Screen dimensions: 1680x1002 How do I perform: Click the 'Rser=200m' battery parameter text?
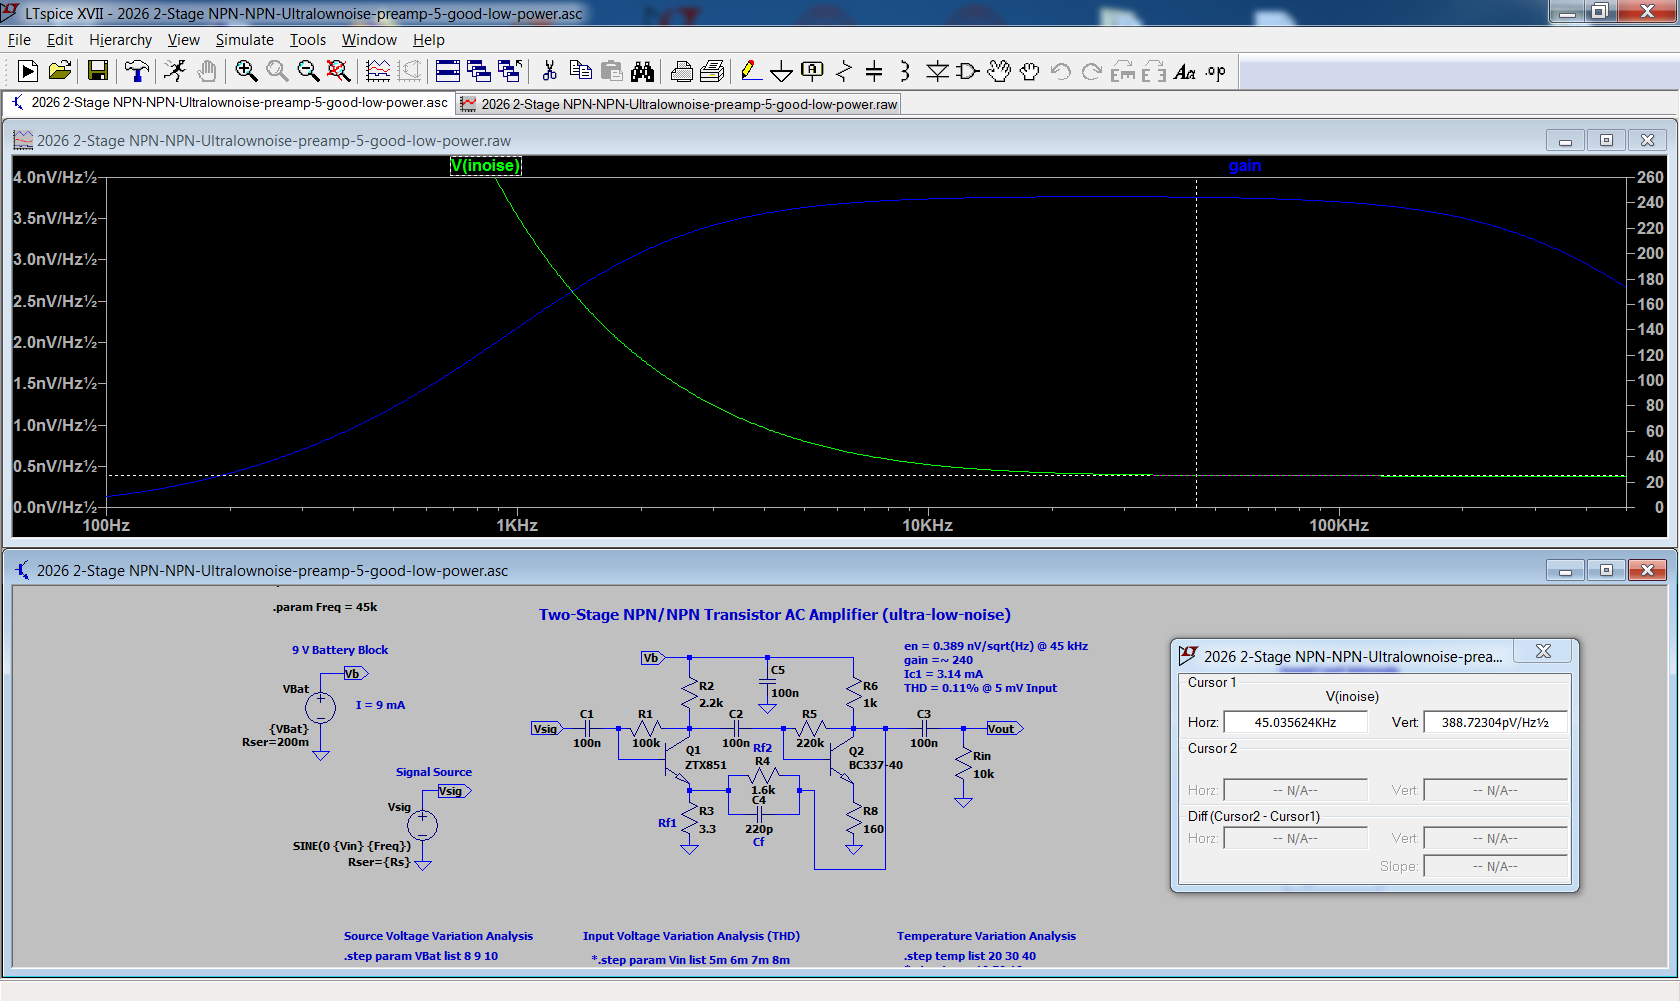pyautogui.click(x=275, y=742)
